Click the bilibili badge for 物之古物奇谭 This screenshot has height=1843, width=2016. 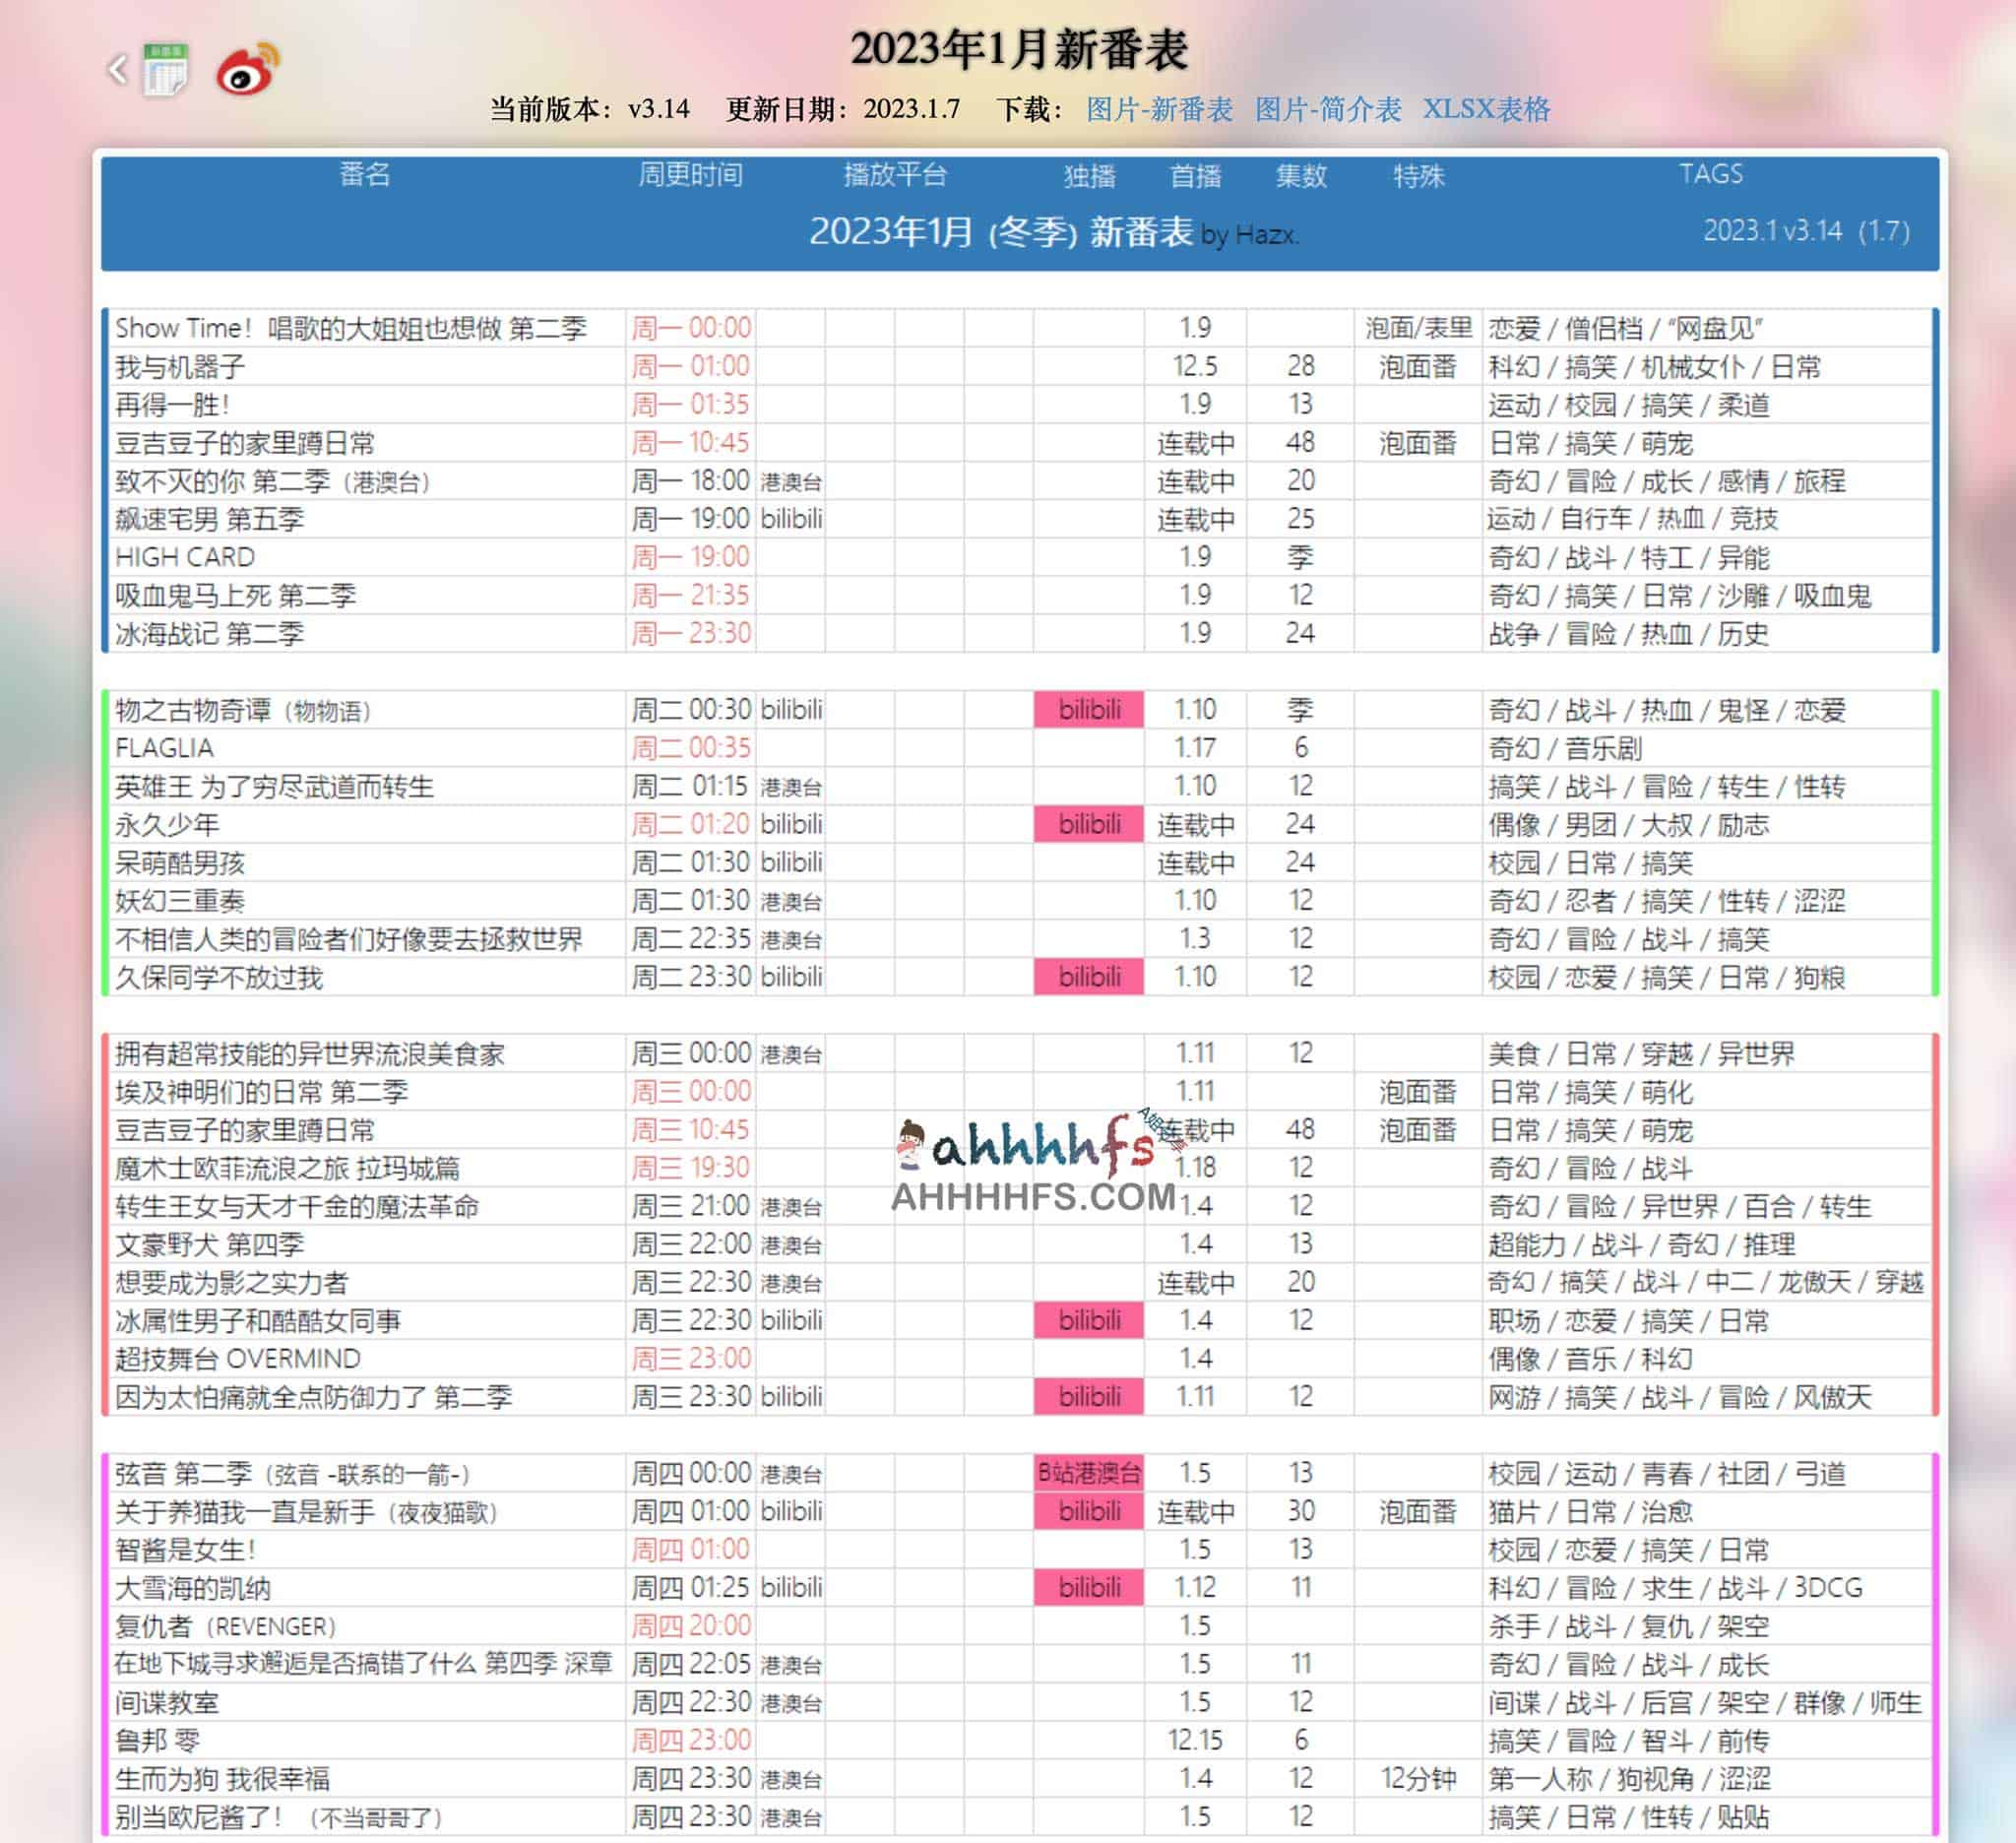tap(1089, 709)
